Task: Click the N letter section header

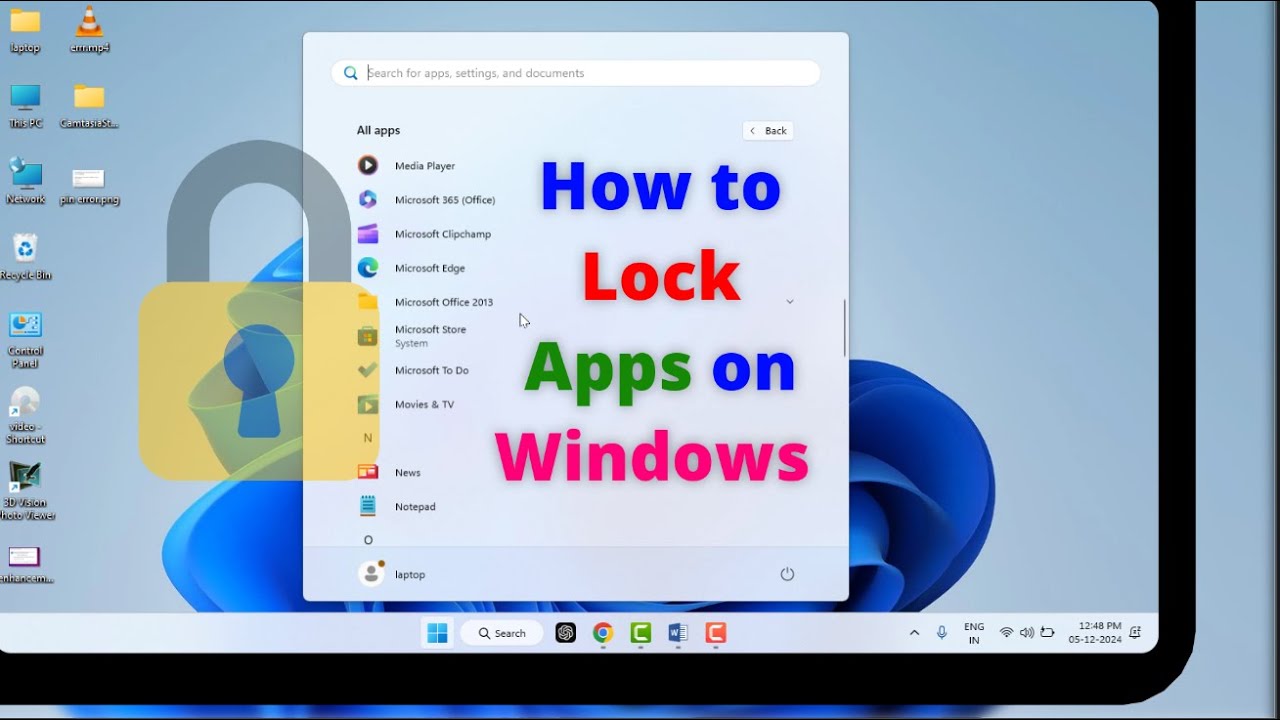Action: (368, 438)
